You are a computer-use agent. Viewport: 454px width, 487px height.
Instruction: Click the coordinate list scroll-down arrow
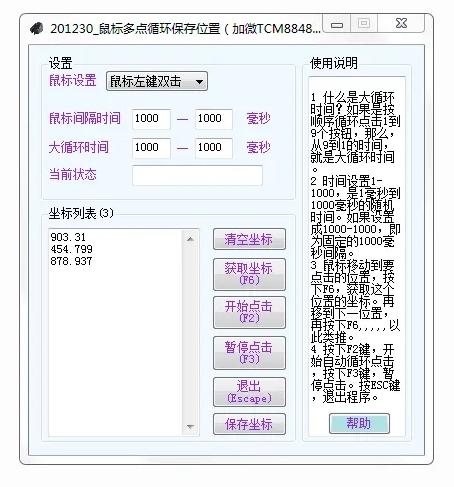(x=190, y=426)
